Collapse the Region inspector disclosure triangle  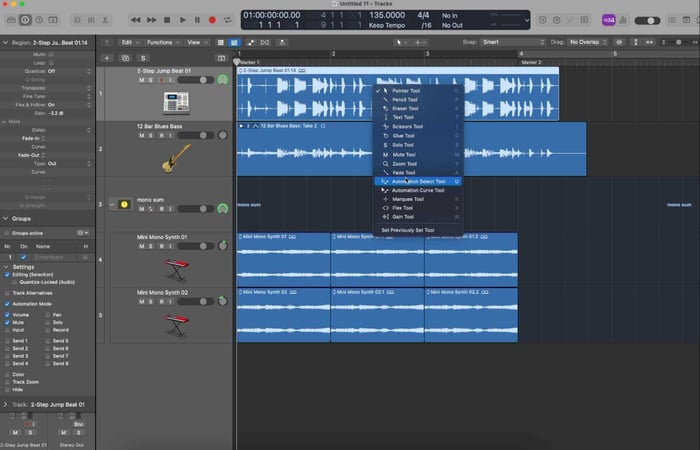(x=5, y=43)
